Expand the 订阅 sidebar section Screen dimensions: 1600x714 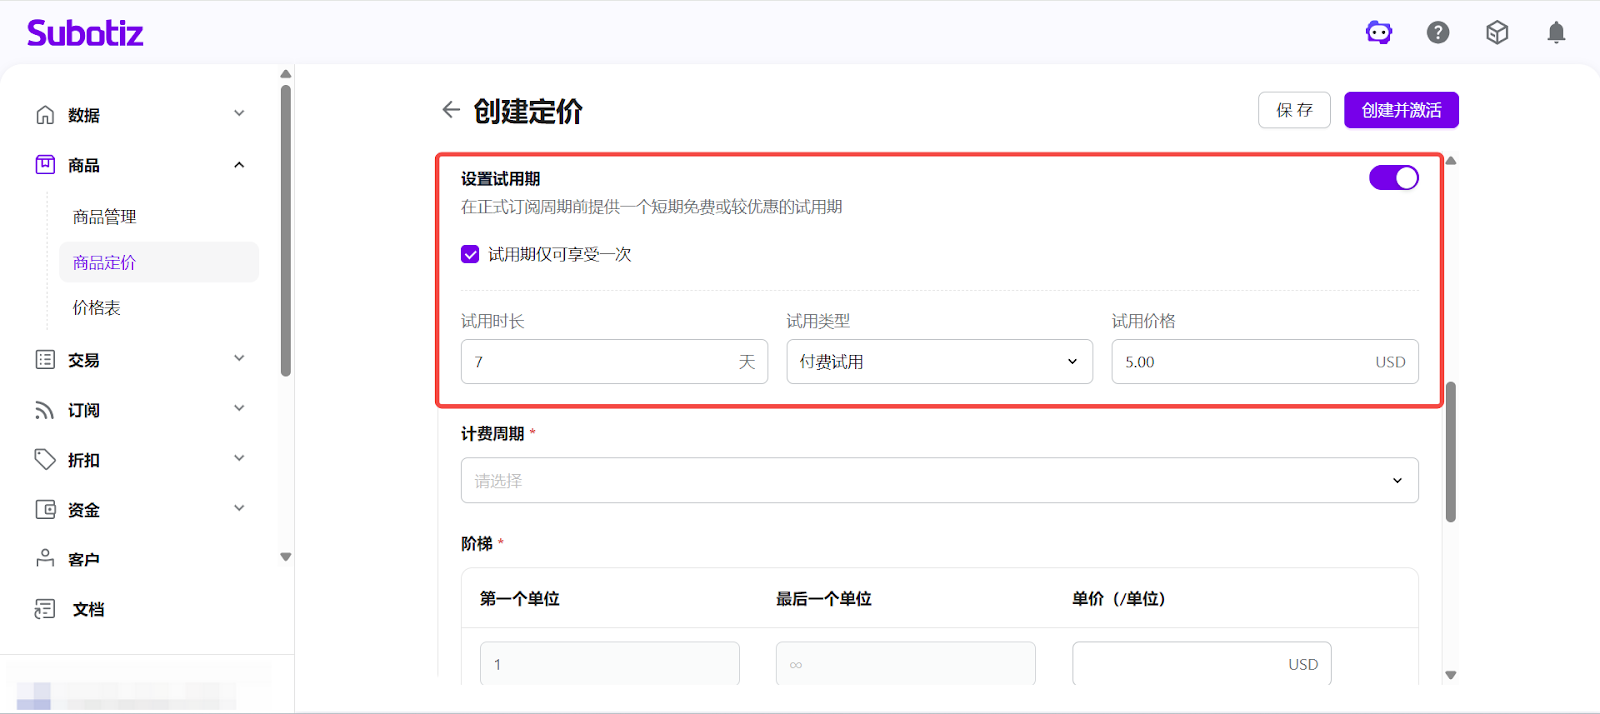[239, 409]
